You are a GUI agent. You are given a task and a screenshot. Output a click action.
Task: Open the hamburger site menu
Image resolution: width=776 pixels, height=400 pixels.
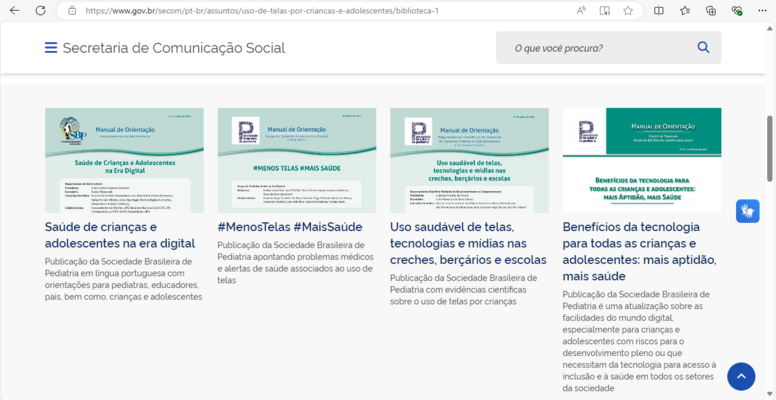[x=51, y=48]
